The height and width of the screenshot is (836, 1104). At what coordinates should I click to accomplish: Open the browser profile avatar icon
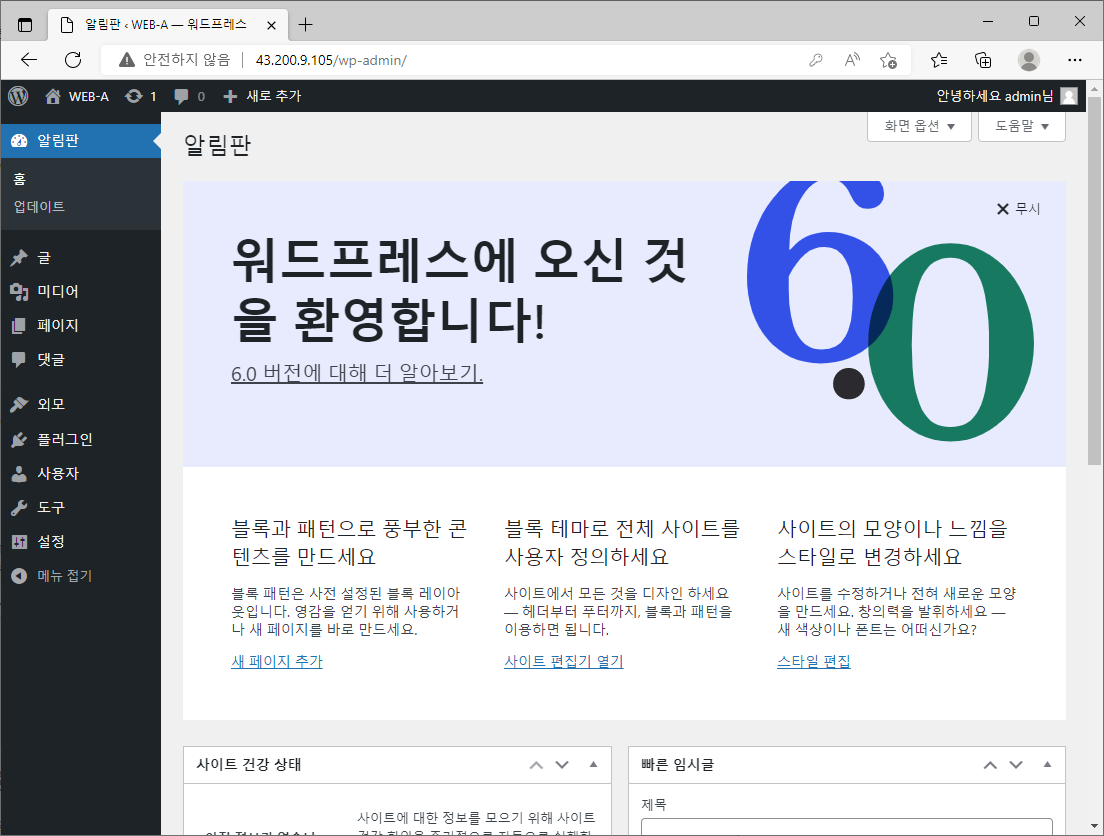point(1029,61)
